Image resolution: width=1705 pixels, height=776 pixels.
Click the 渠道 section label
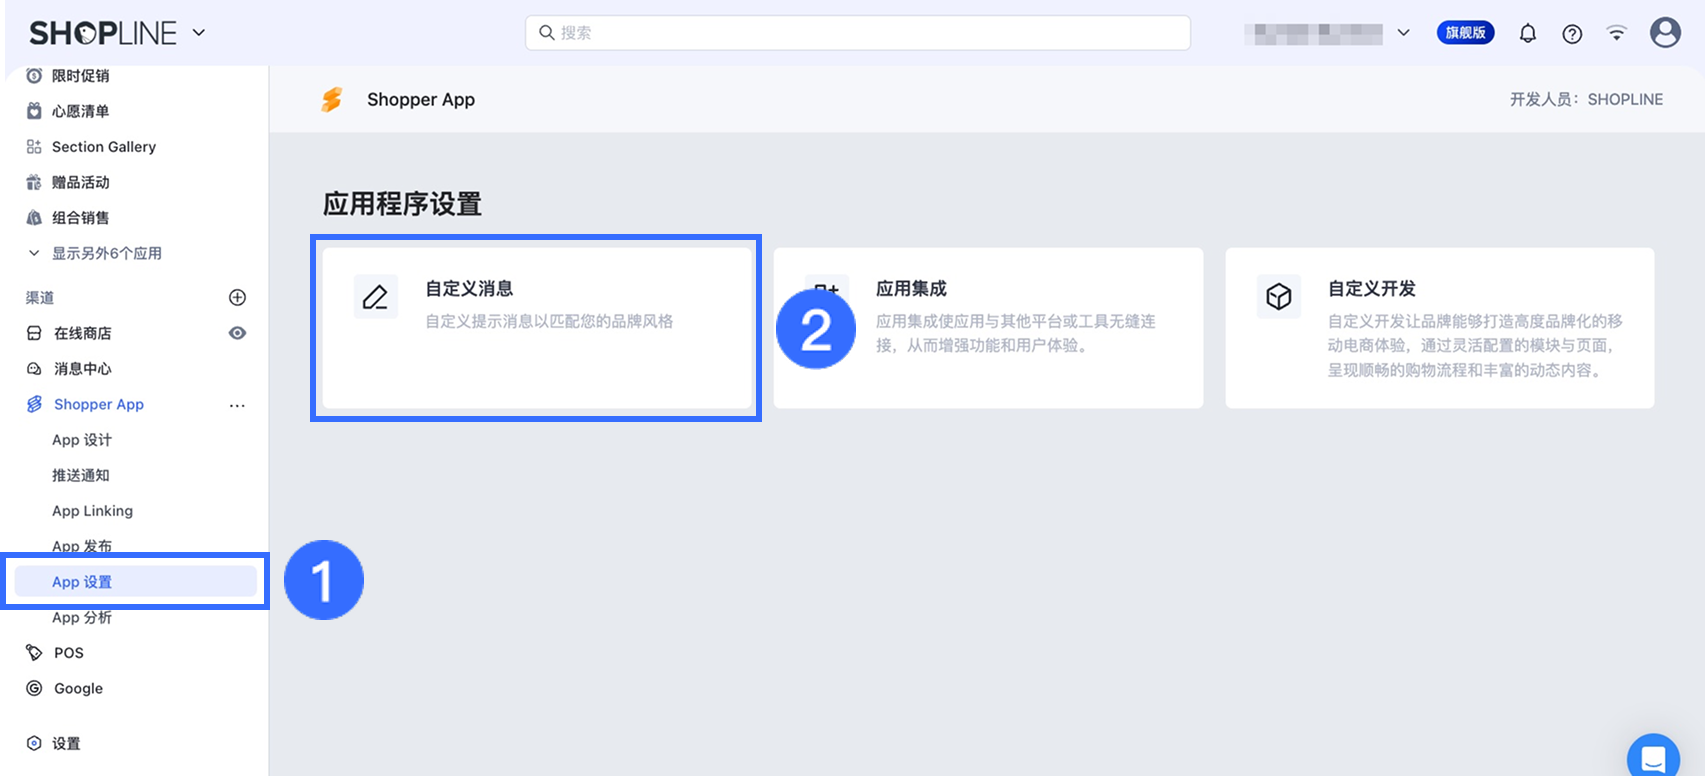pyautogui.click(x=40, y=297)
